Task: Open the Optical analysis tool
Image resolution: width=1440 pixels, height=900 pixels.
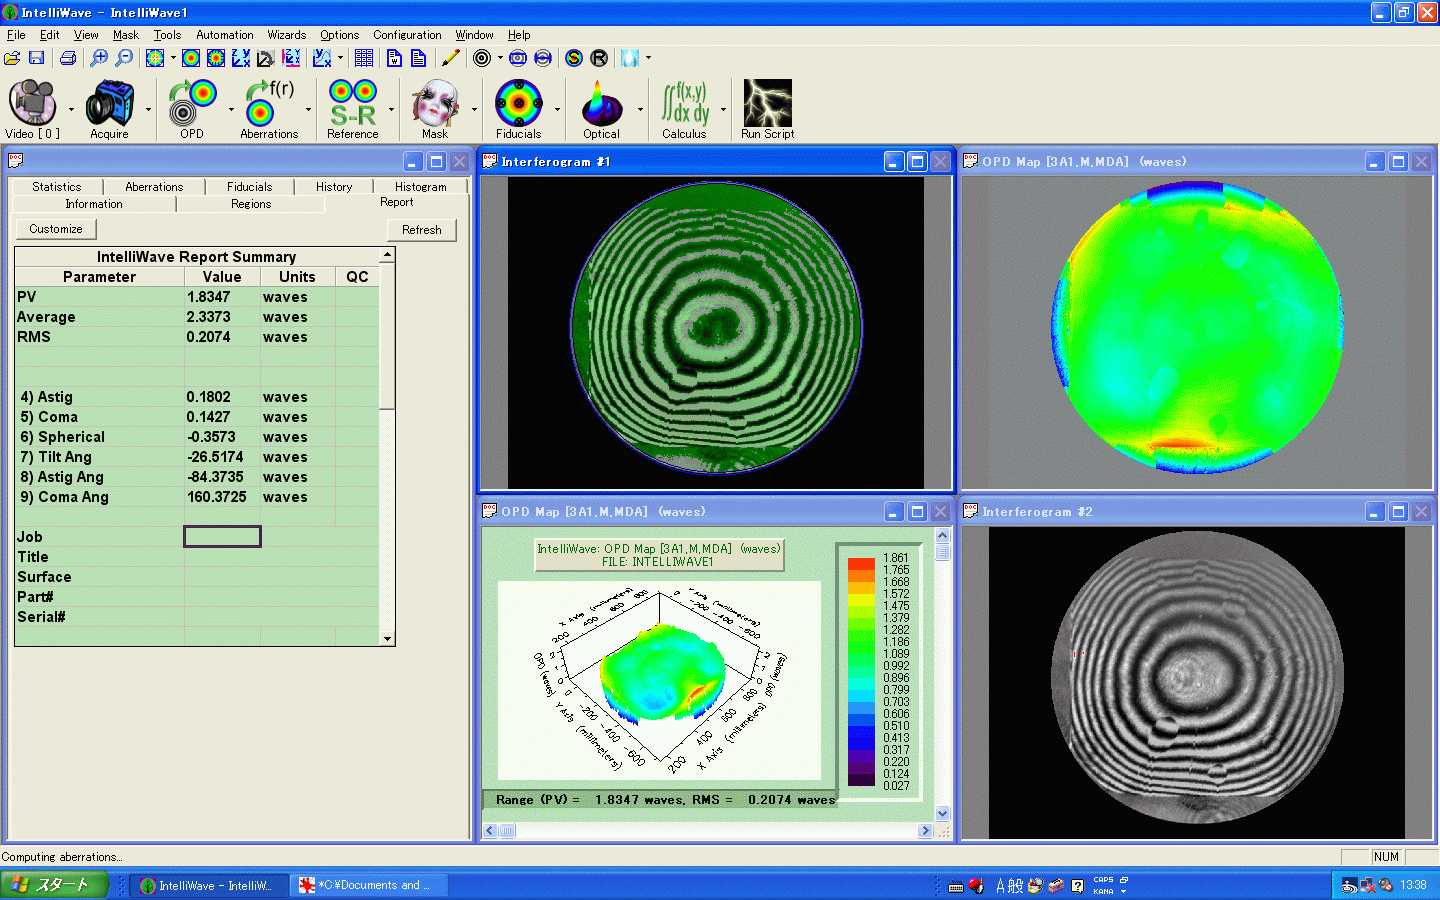Action: point(601,109)
